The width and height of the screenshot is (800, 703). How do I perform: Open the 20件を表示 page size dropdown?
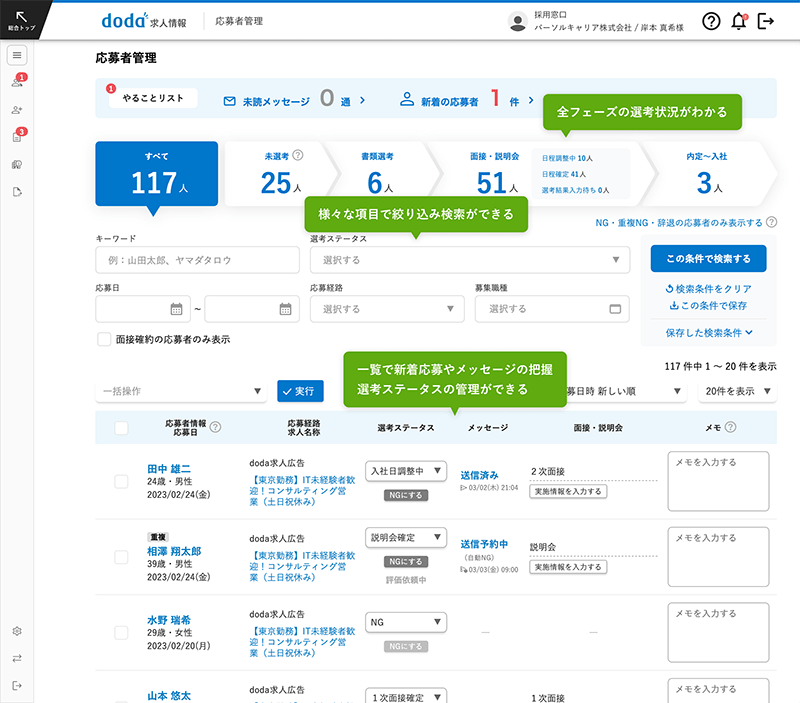[737, 391]
